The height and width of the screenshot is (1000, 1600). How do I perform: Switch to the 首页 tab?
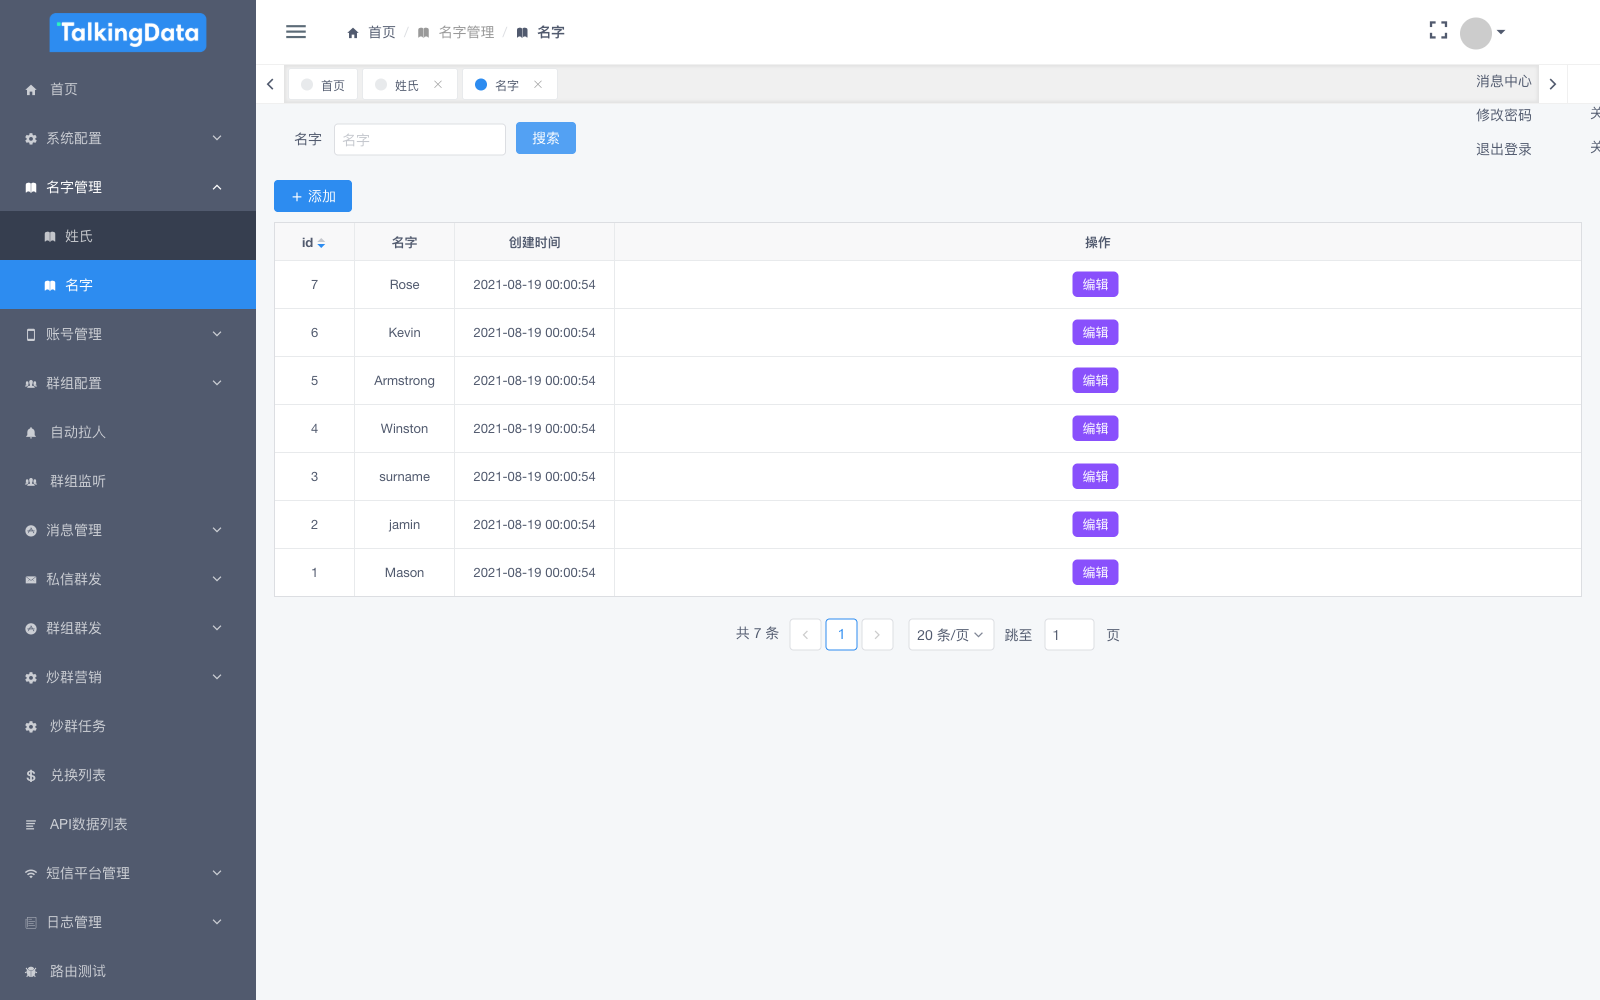pos(323,85)
